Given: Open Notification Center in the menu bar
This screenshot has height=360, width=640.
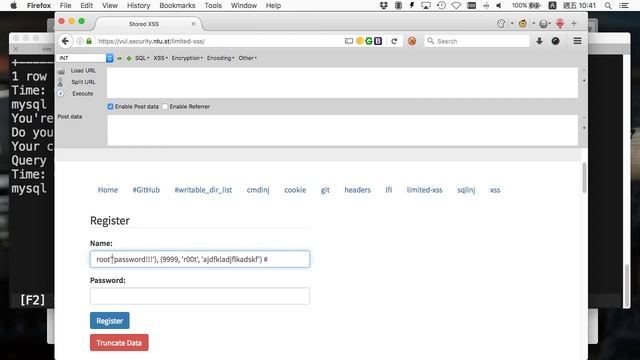Looking at the screenshot, I should coord(624,5).
